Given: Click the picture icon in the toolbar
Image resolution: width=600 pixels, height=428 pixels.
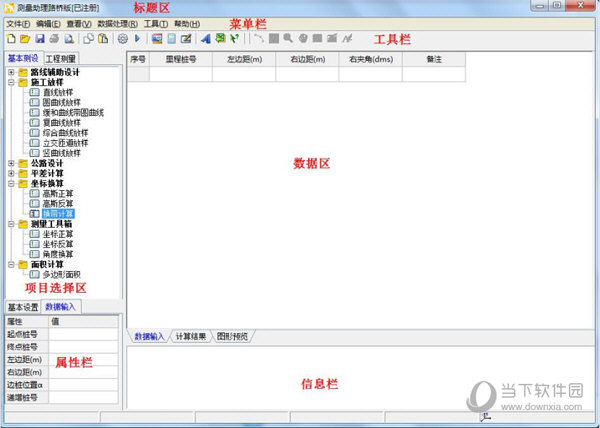Looking at the screenshot, I should tap(157, 39).
